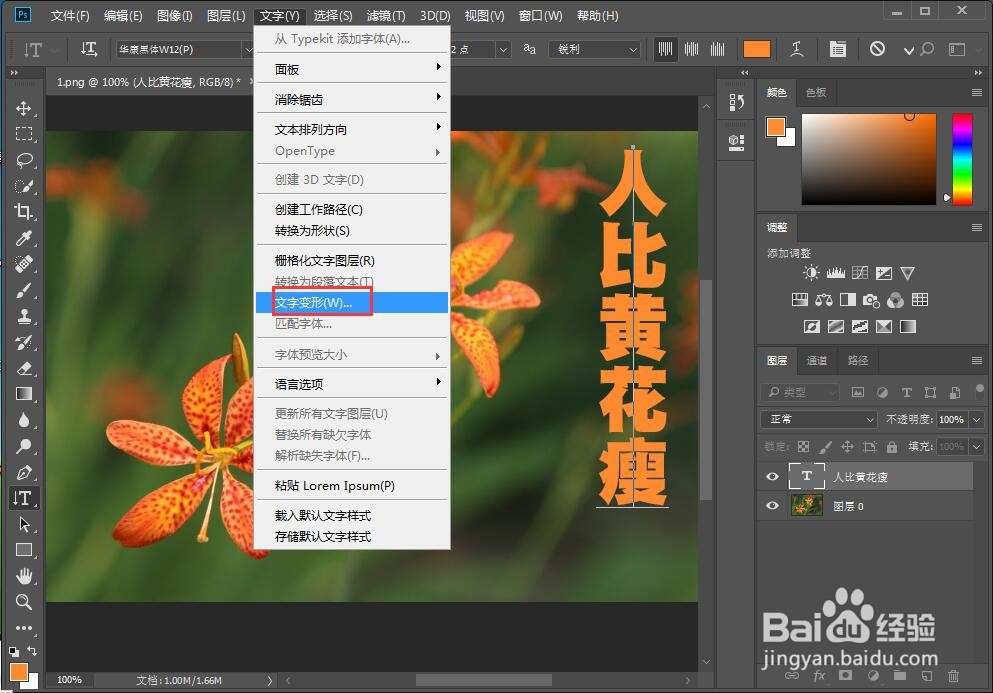Screen dimensions: 993x693
Task: Toggle text orientation button in options bar
Action: 89,49
